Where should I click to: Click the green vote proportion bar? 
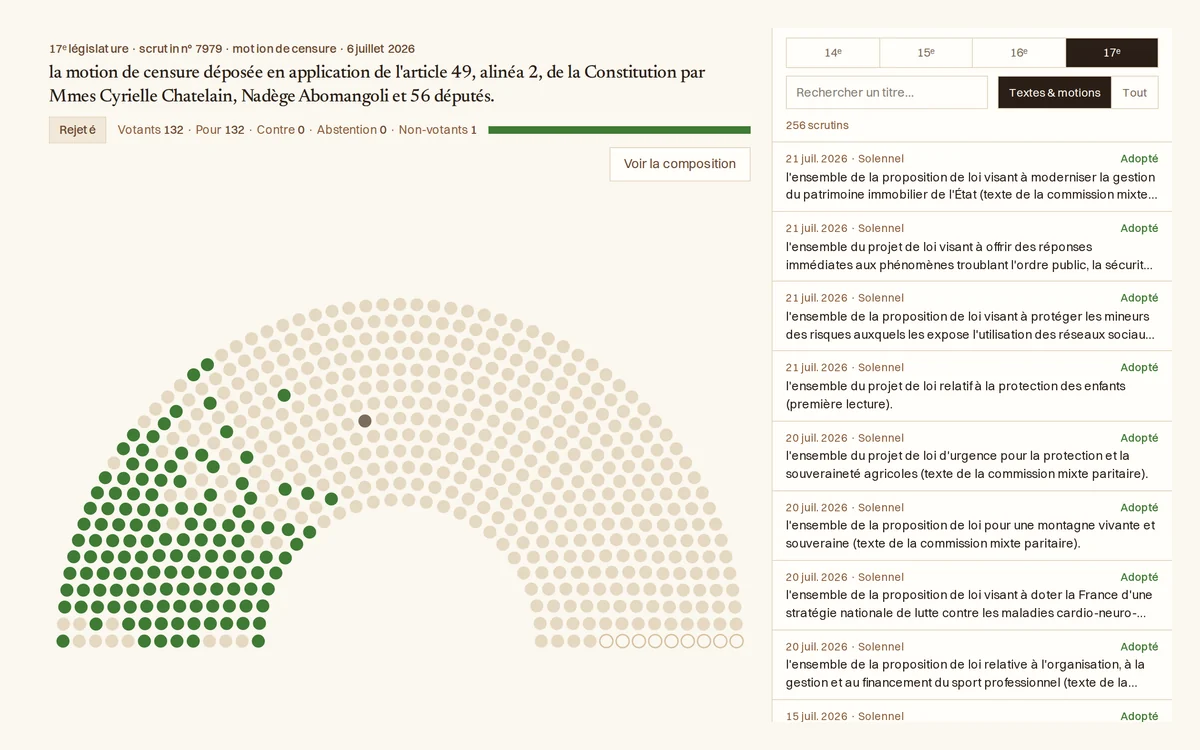point(619,130)
